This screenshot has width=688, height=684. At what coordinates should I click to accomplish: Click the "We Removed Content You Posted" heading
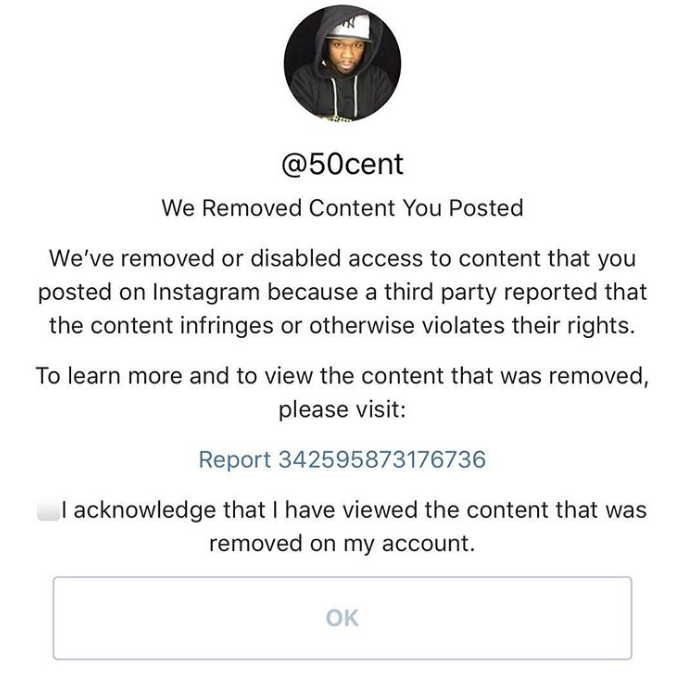[342, 208]
